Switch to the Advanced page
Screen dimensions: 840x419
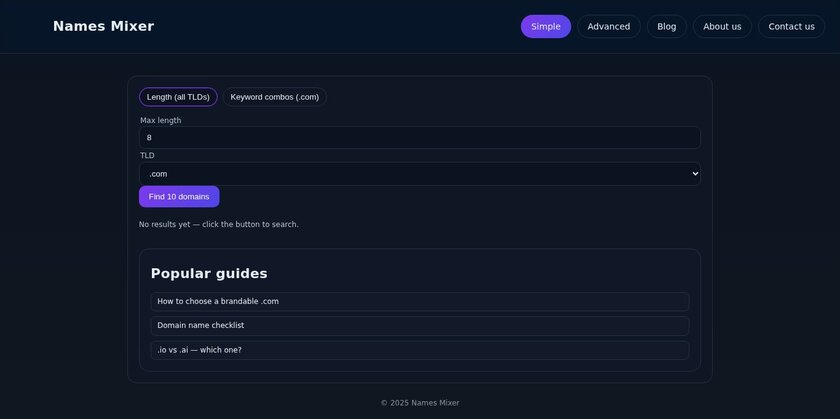pyautogui.click(x=609, y=26)
